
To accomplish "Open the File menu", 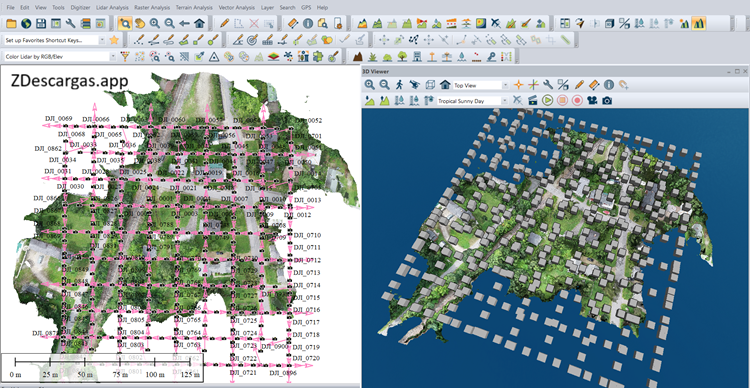I will point(11,8).
